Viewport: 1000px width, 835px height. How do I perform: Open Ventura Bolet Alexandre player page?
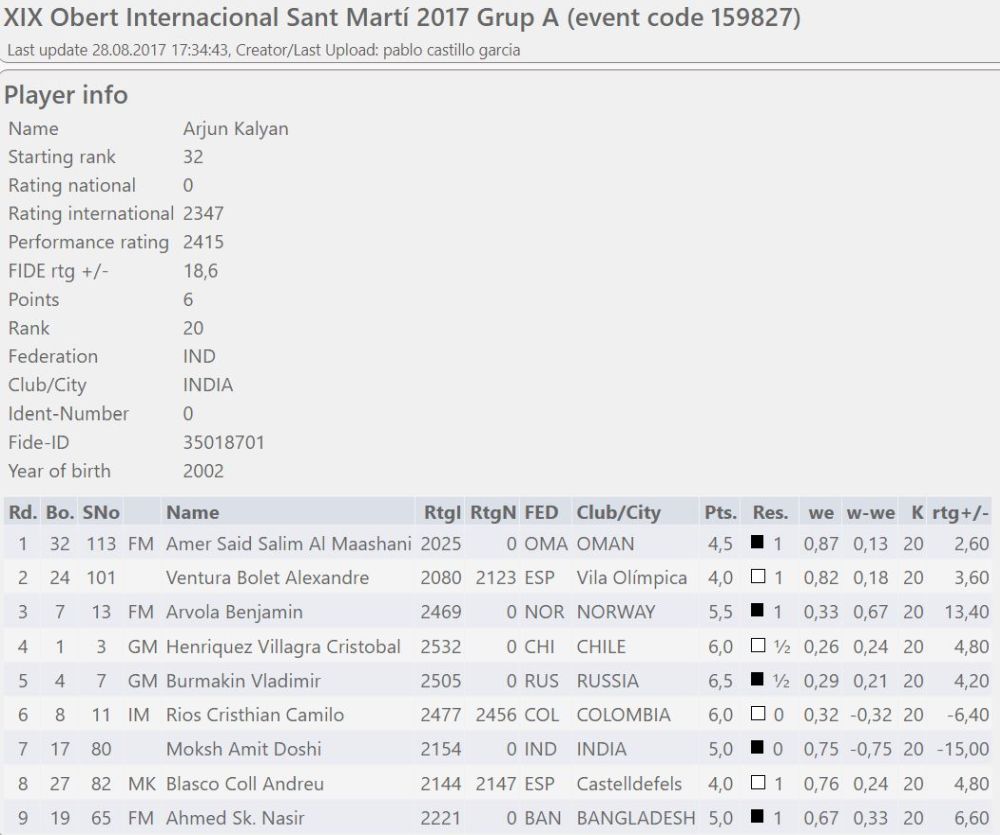tap(267, 578)
